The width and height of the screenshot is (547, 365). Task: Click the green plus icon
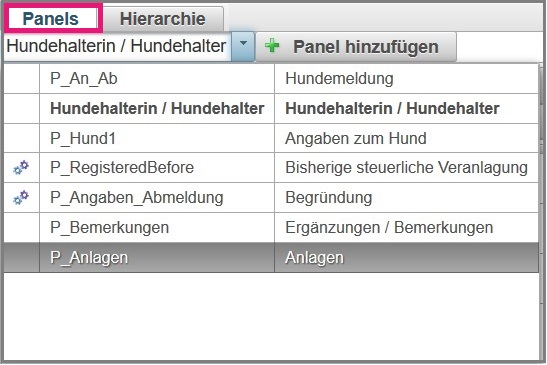(272, 46)
